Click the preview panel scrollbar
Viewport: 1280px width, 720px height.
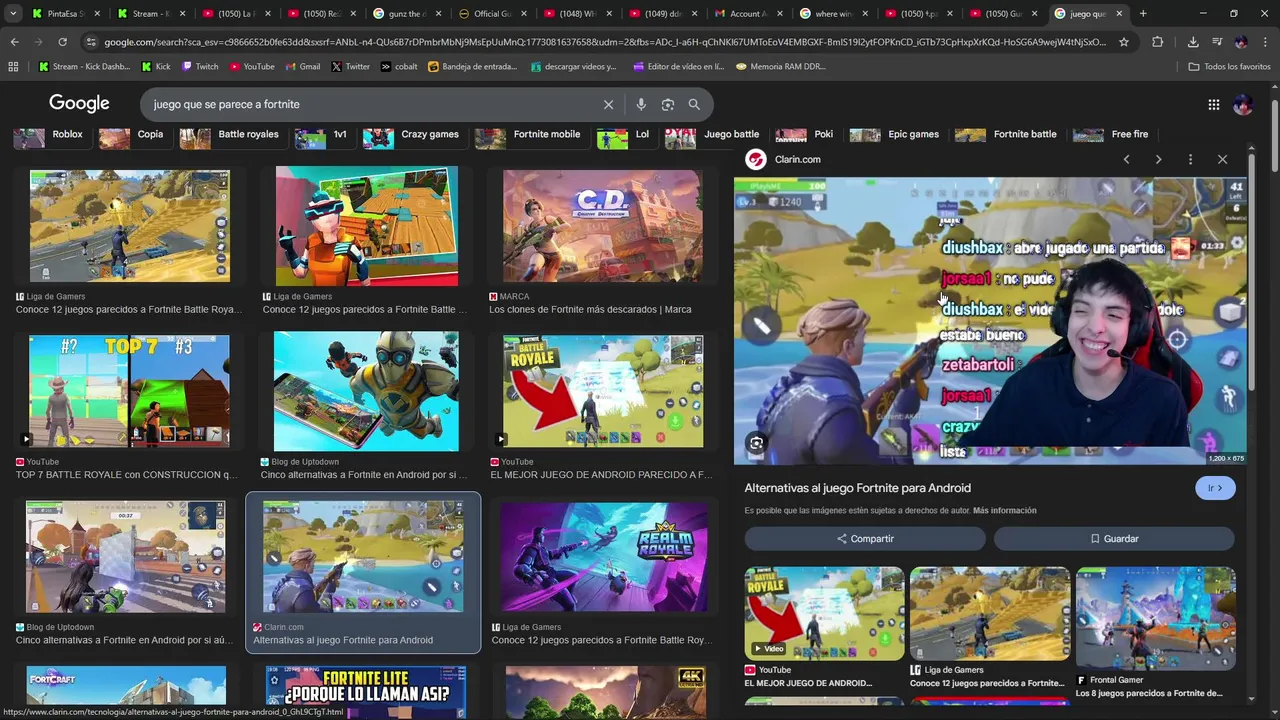click(1251, 270)
